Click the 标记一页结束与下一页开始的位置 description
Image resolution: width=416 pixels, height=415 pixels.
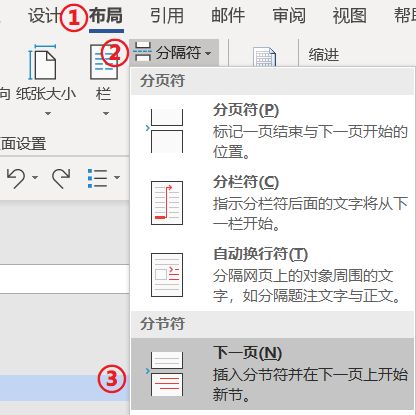[310, 141]
